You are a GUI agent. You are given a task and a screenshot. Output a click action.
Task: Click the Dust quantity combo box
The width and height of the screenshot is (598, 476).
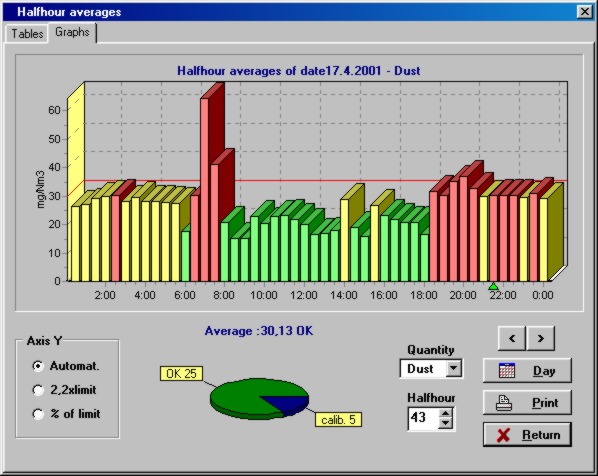pyautogui.click(x=431, y=368)
